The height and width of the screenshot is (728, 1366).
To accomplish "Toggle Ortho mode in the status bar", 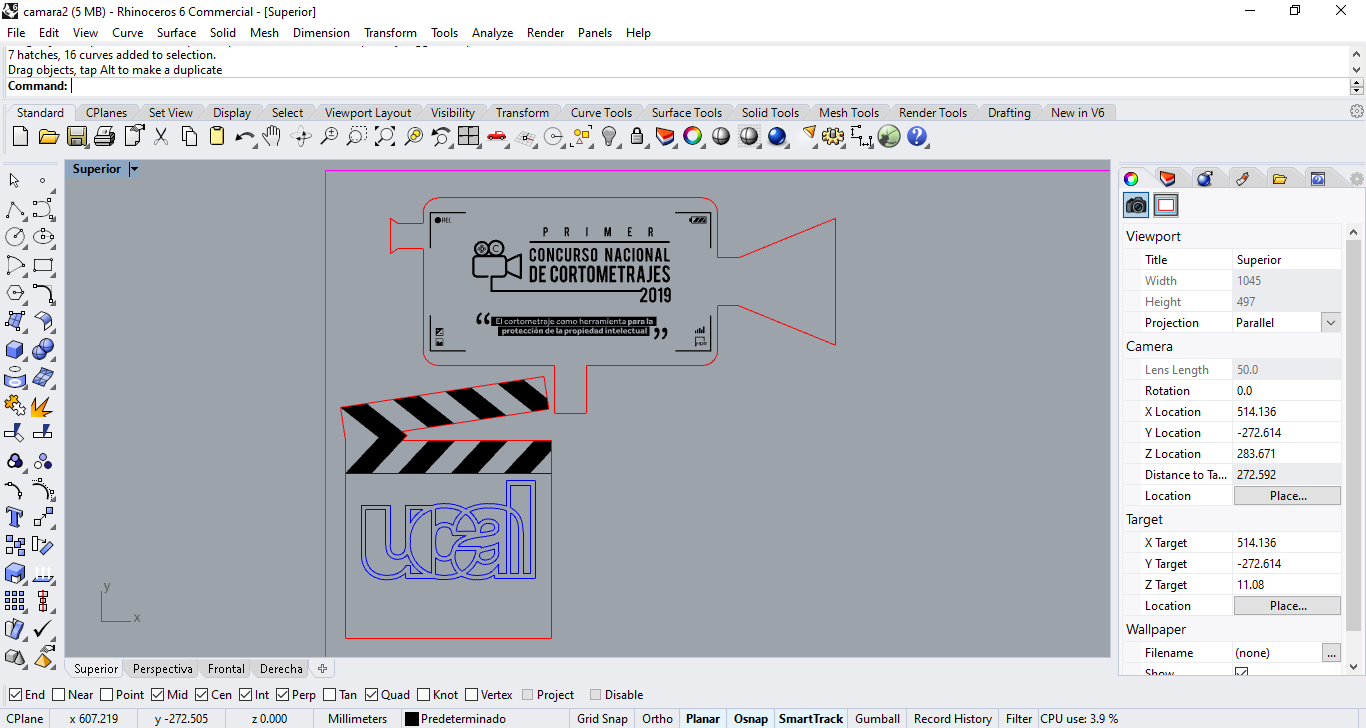I will (658, 719).
